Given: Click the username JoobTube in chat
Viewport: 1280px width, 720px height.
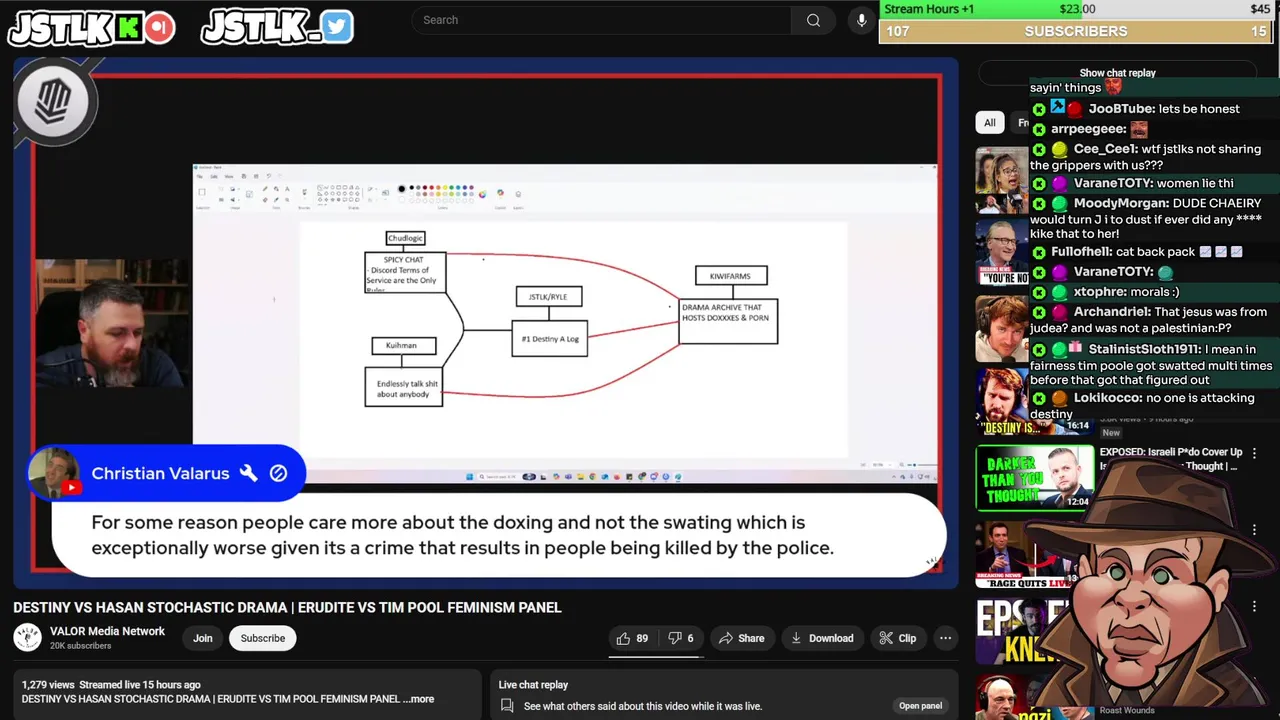Looking at the screenshot, I should coord(1121,109).
